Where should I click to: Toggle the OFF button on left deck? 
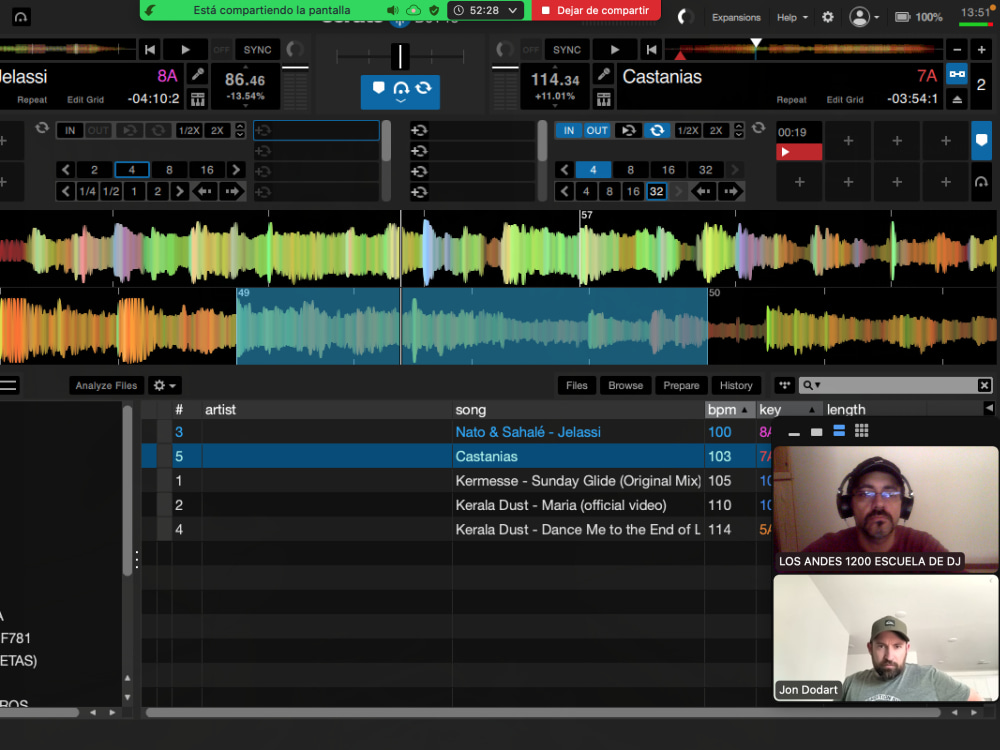pos(222,50)
